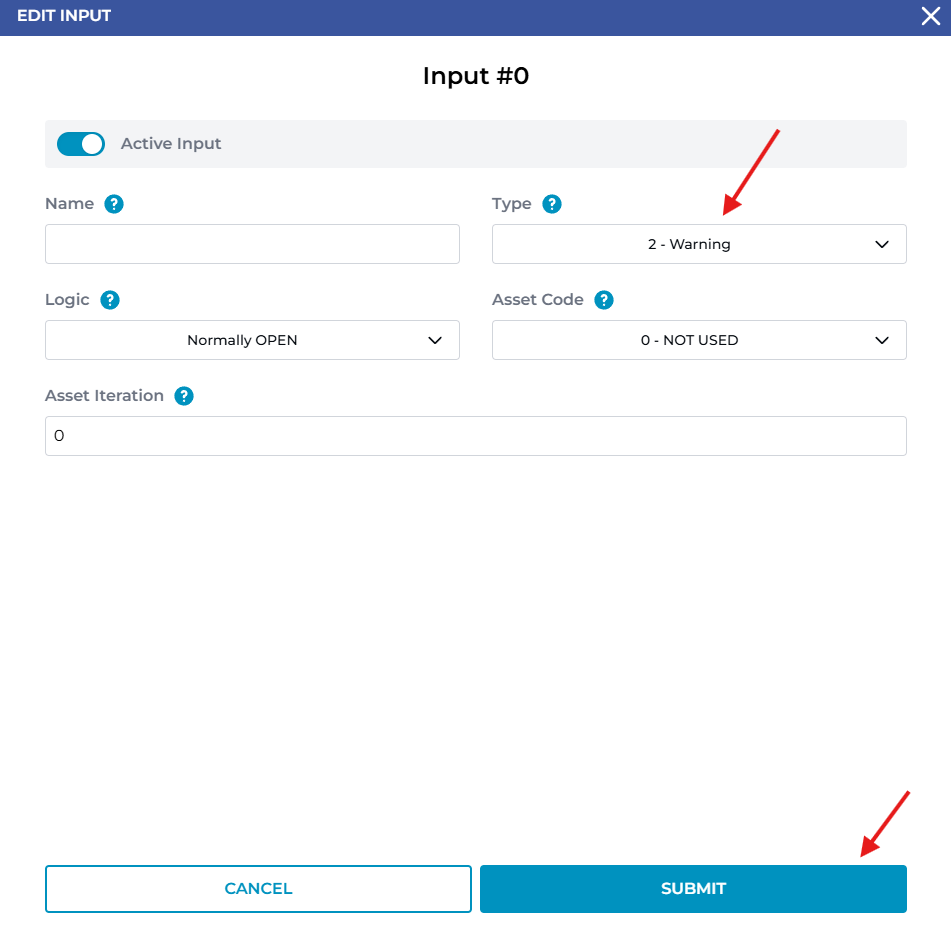Click the Input #0 heading
Screen dimensions: 951x951
(475, 76)
